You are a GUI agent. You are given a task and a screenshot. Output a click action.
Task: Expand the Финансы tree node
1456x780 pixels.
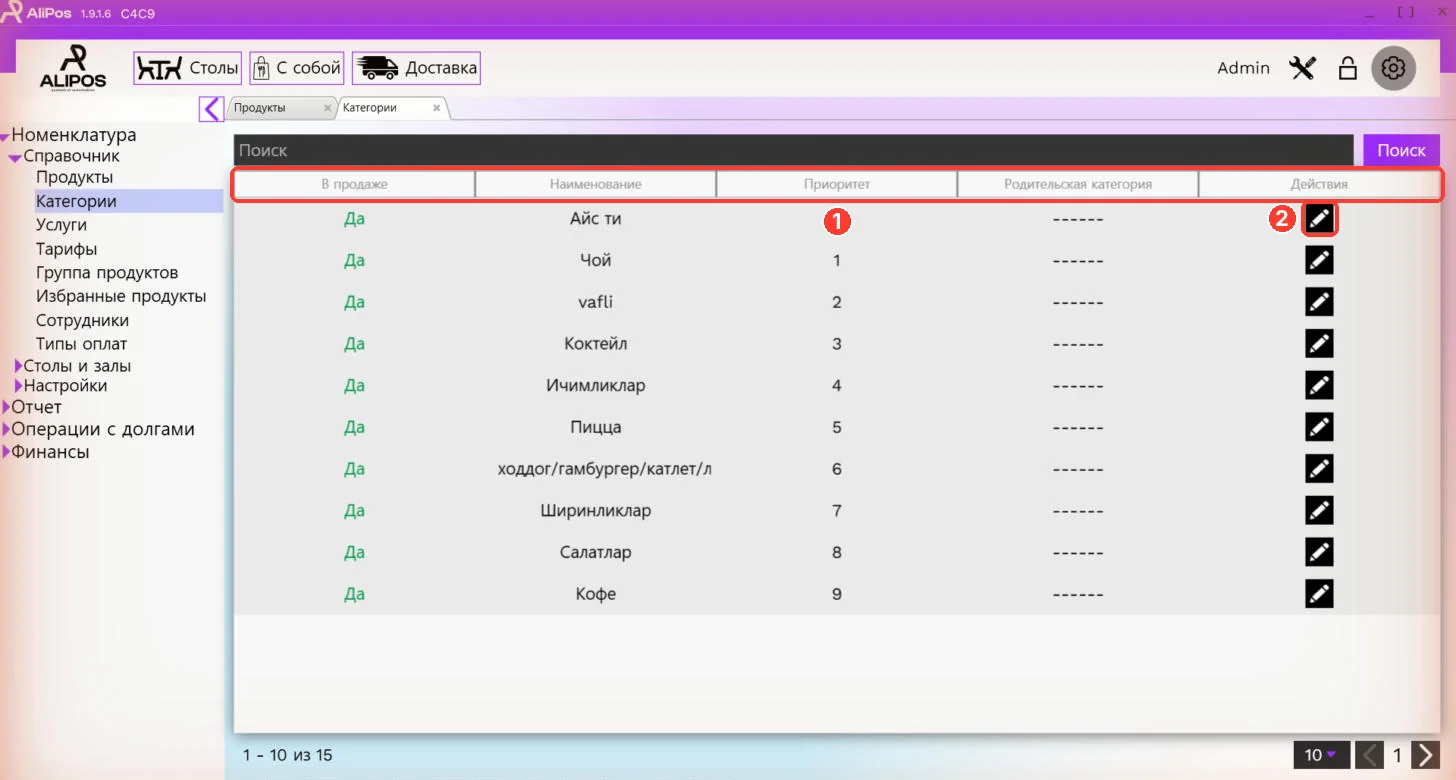coord(6,452)
